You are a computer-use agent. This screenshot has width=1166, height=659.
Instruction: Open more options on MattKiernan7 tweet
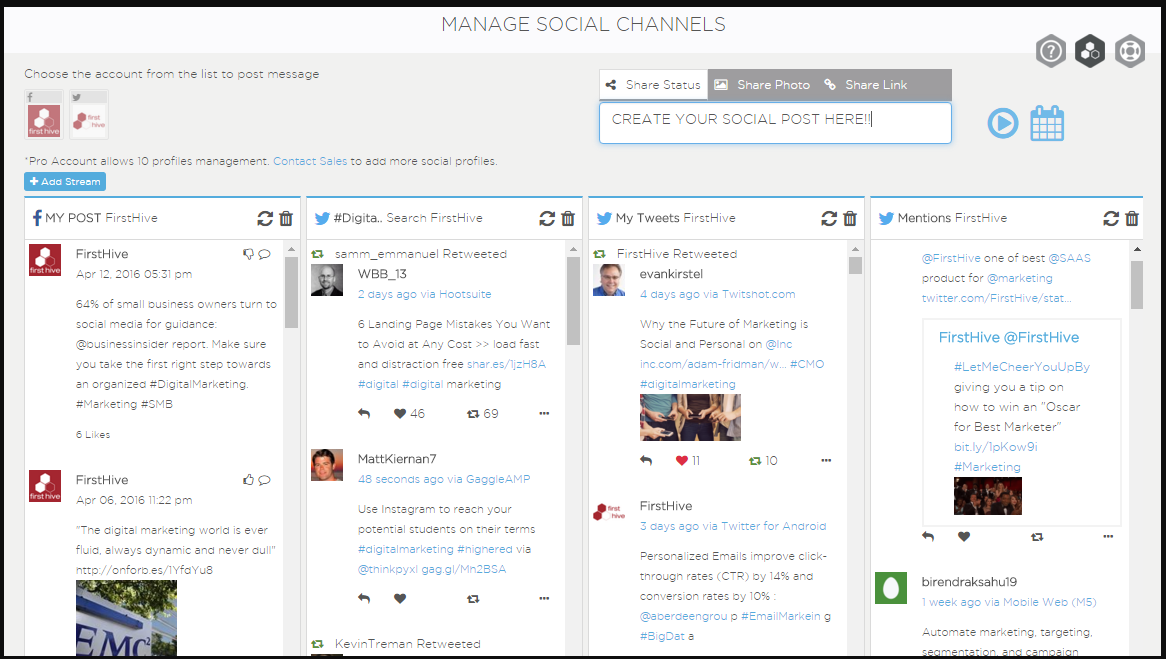click(544, 598)
